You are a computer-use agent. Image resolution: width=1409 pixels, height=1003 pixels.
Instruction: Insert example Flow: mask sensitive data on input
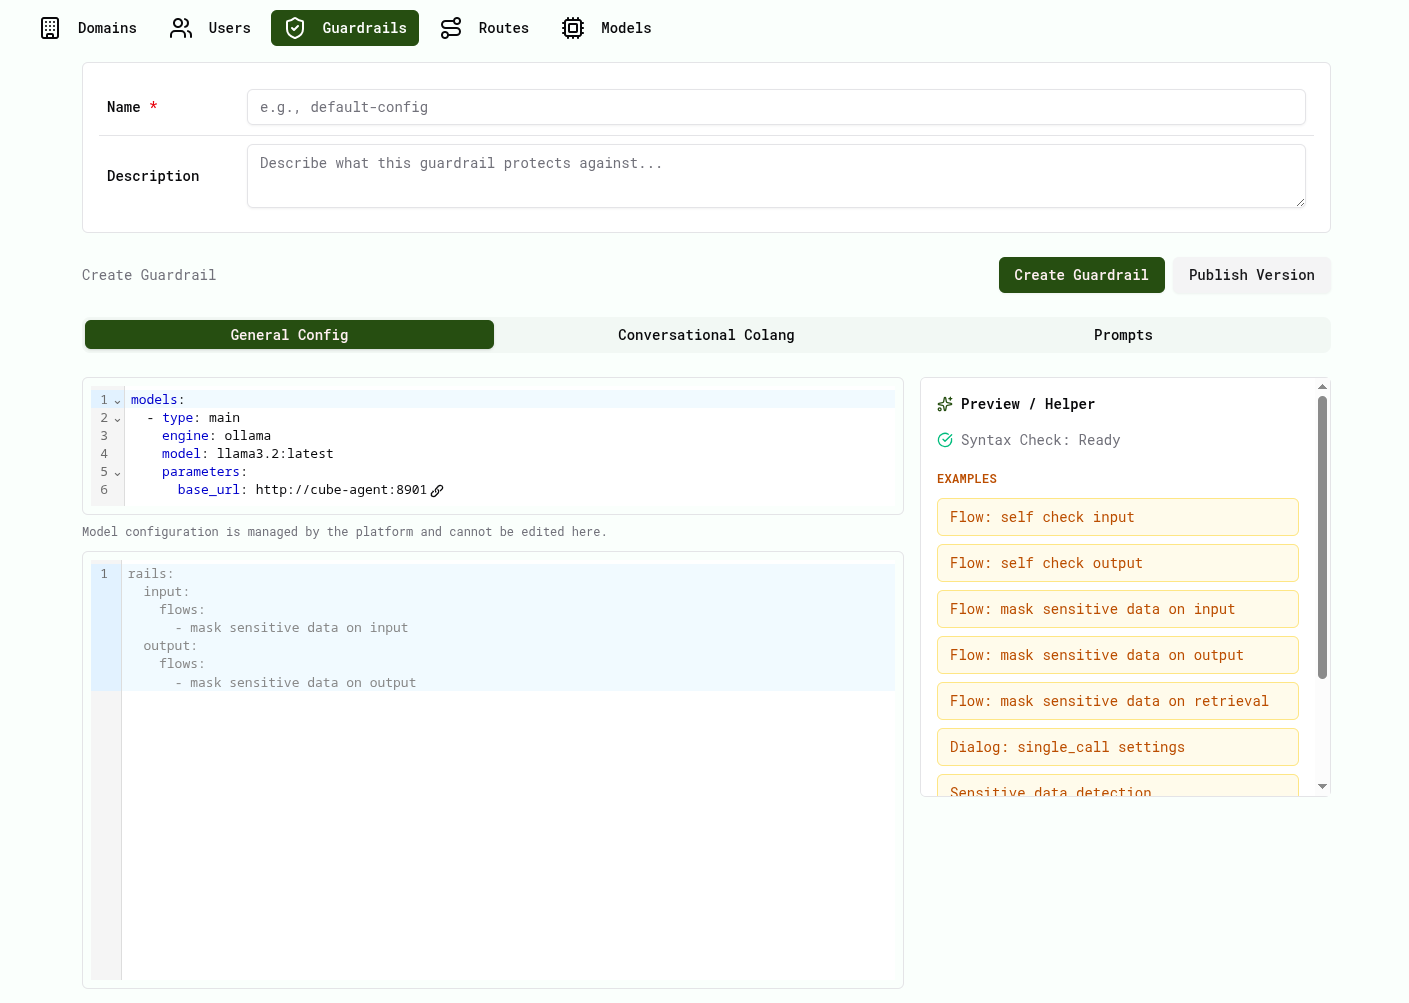(1117, 609)
